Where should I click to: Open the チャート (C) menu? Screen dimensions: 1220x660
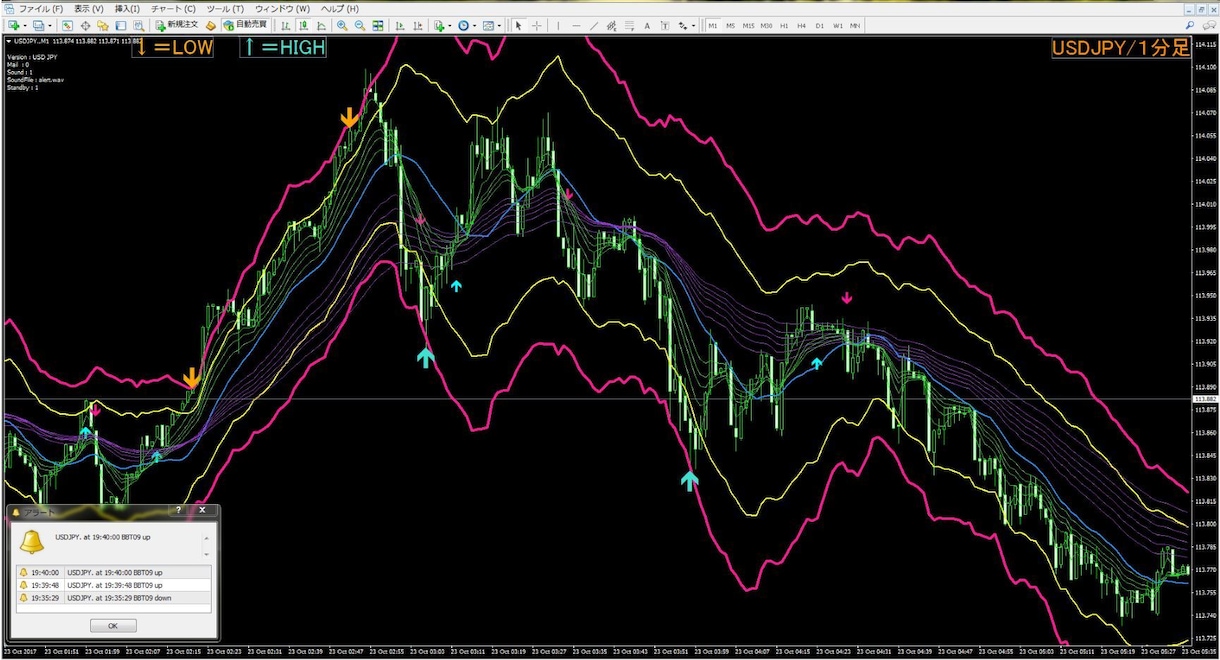point(174,8)
